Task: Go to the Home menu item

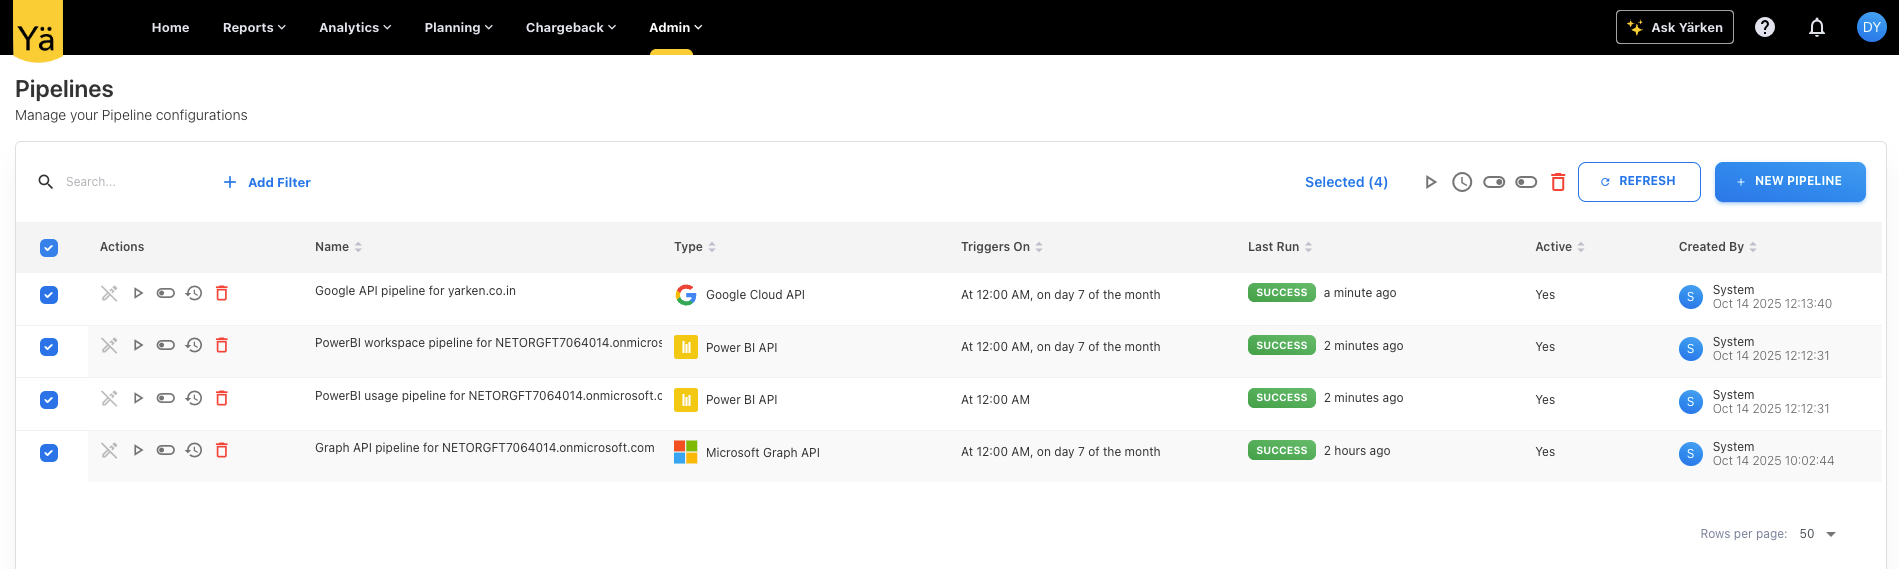Action: [170, 27]
